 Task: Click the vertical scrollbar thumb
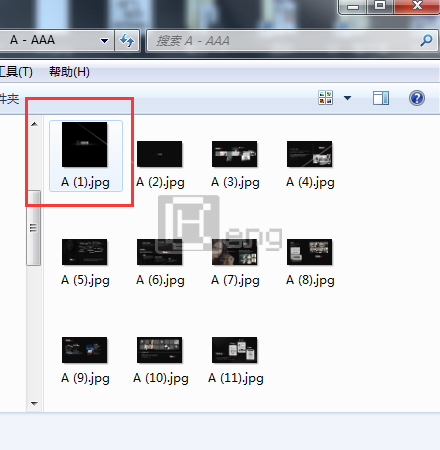point(33,228)
